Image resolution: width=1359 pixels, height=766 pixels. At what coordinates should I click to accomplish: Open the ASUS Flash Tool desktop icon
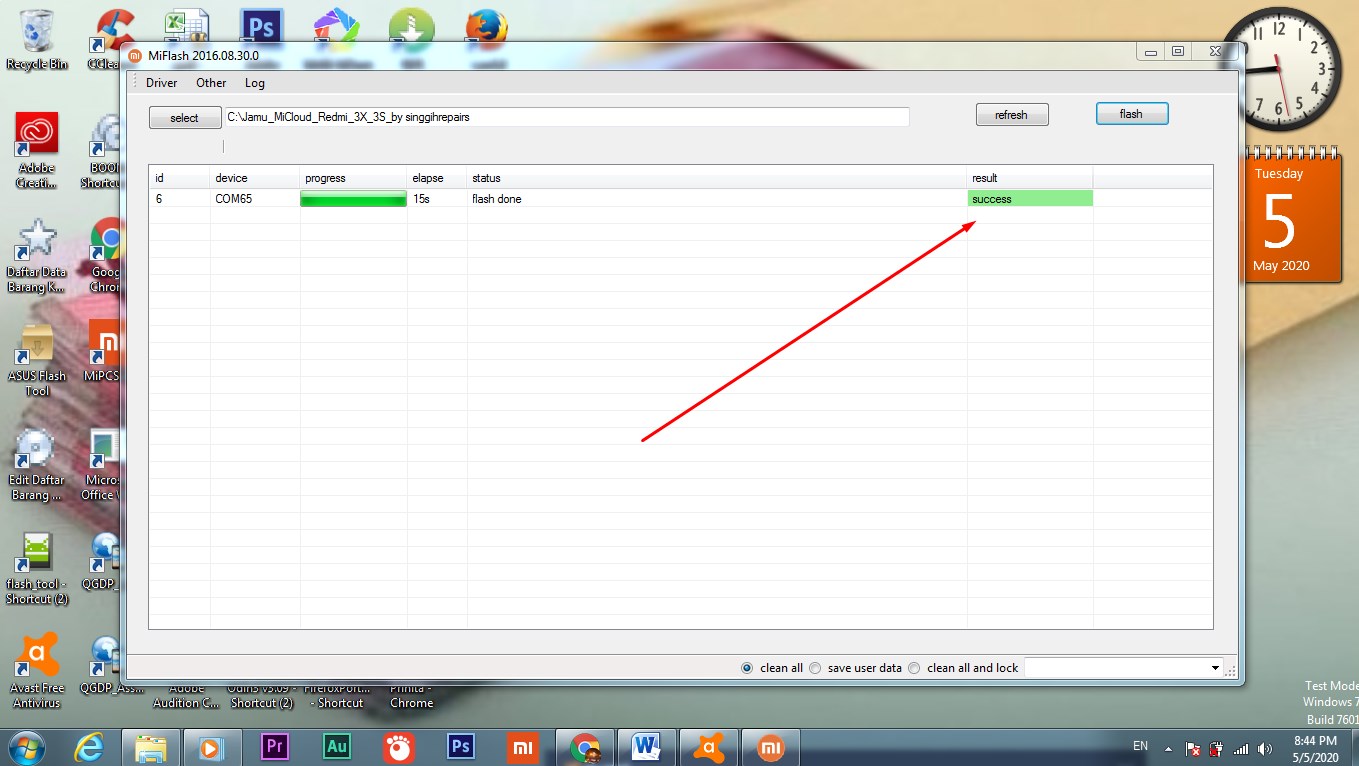(37, 360)
